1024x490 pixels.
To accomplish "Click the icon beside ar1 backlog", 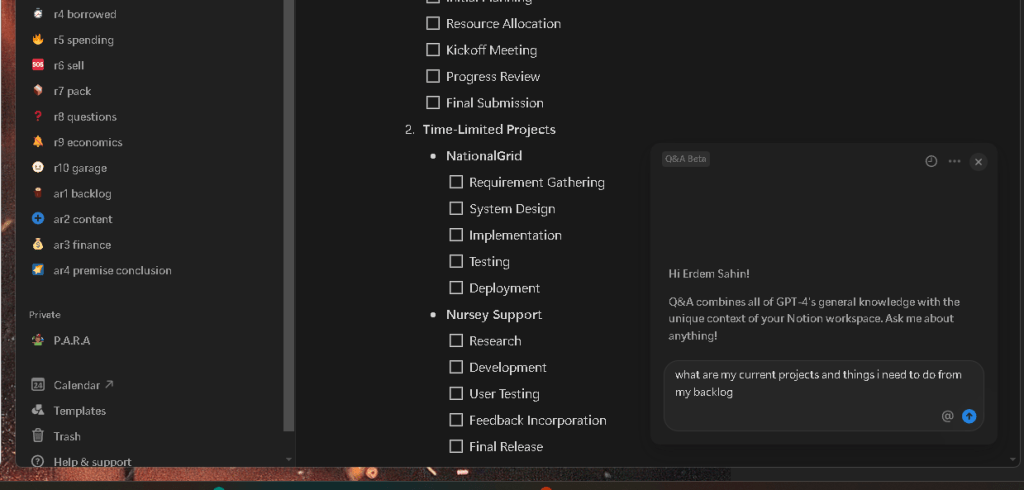I will click(38, 193).
